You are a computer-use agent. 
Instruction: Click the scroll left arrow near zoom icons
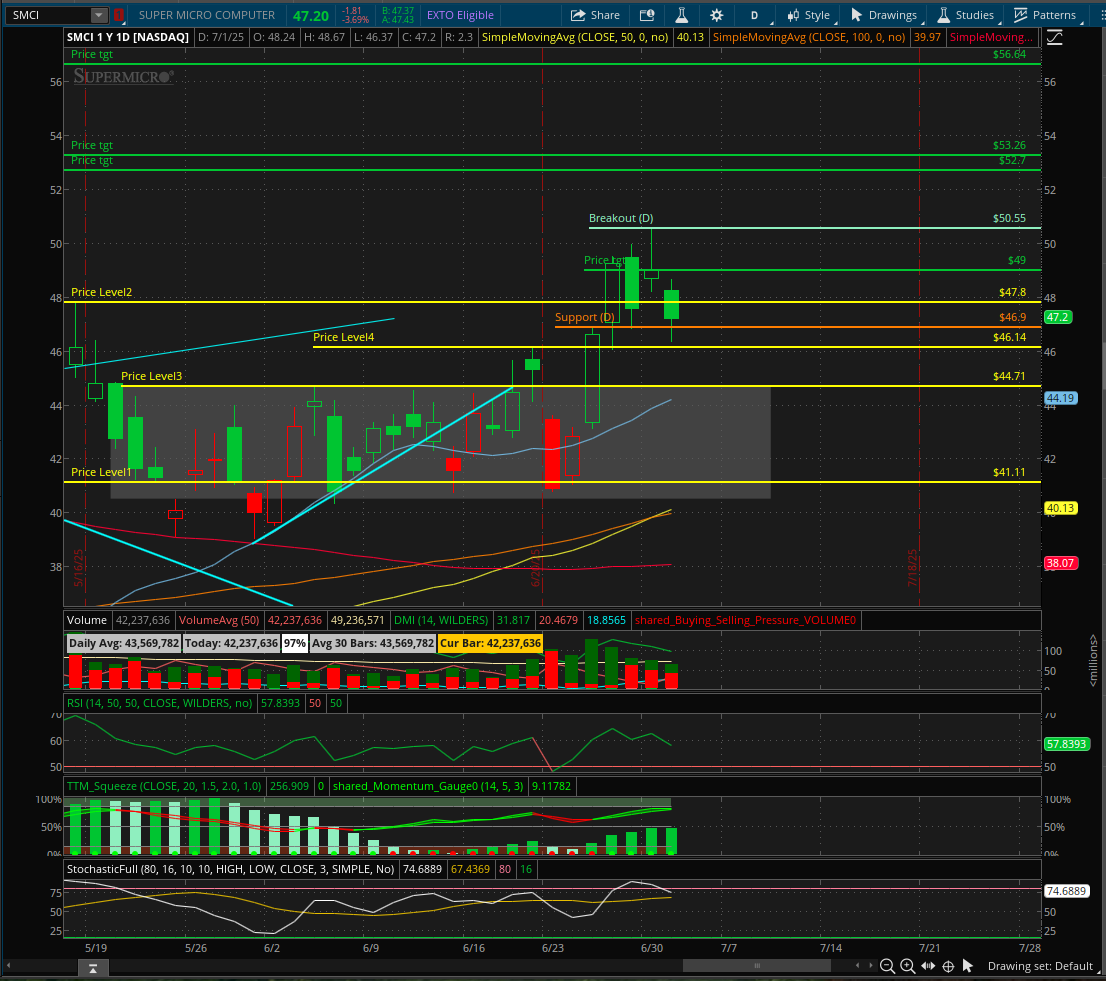tap(858, 966)
